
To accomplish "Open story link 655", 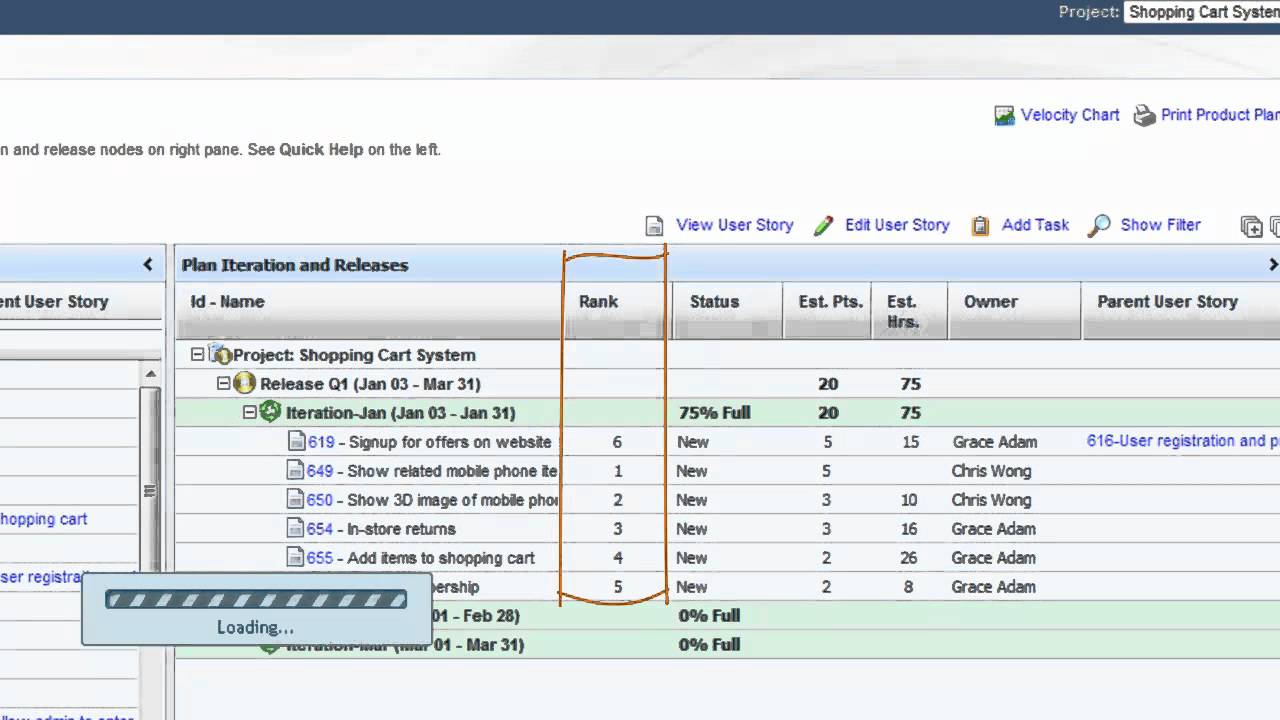I will (320, 558).
